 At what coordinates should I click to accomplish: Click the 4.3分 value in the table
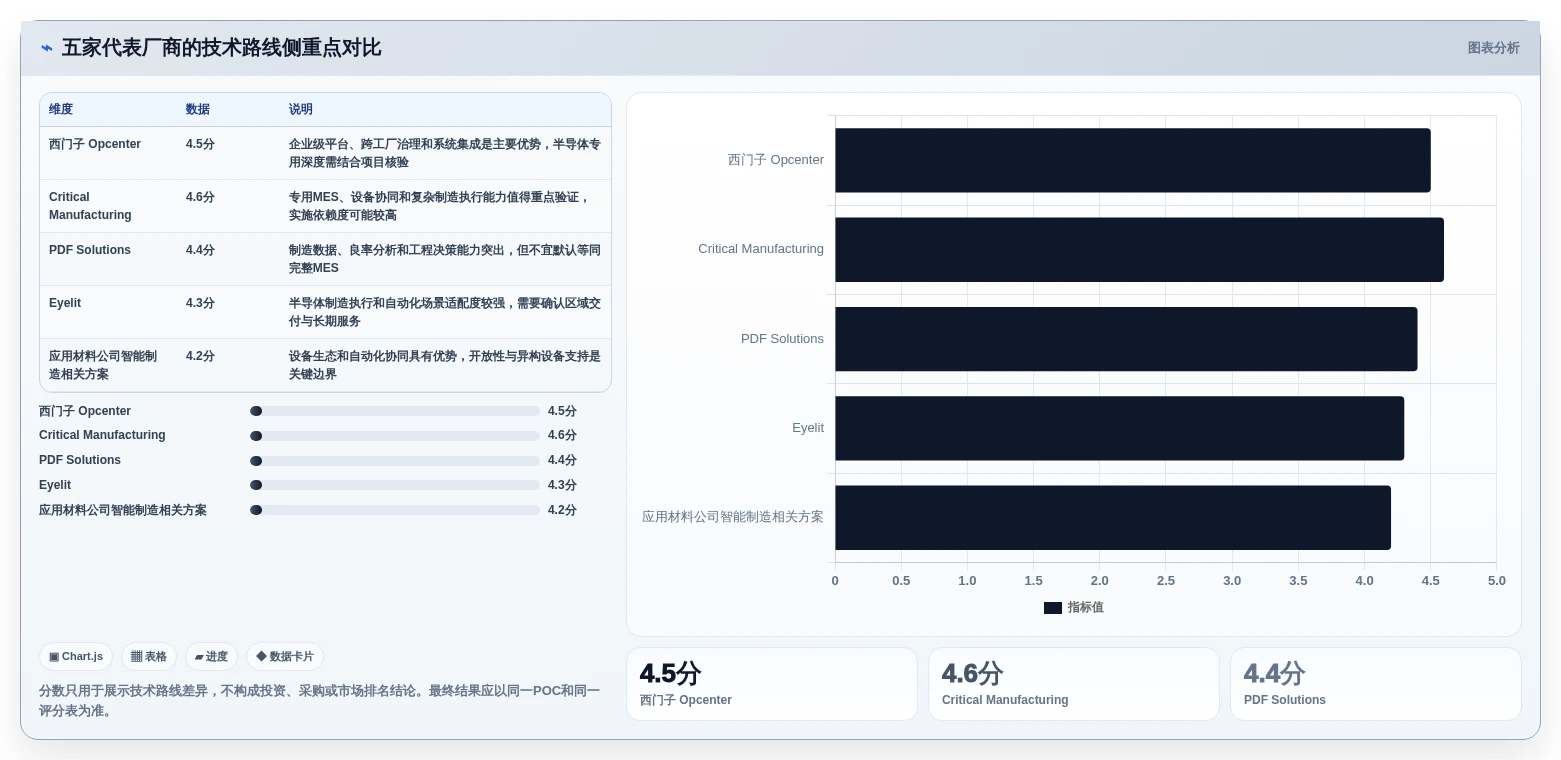[x=200, y=303]
